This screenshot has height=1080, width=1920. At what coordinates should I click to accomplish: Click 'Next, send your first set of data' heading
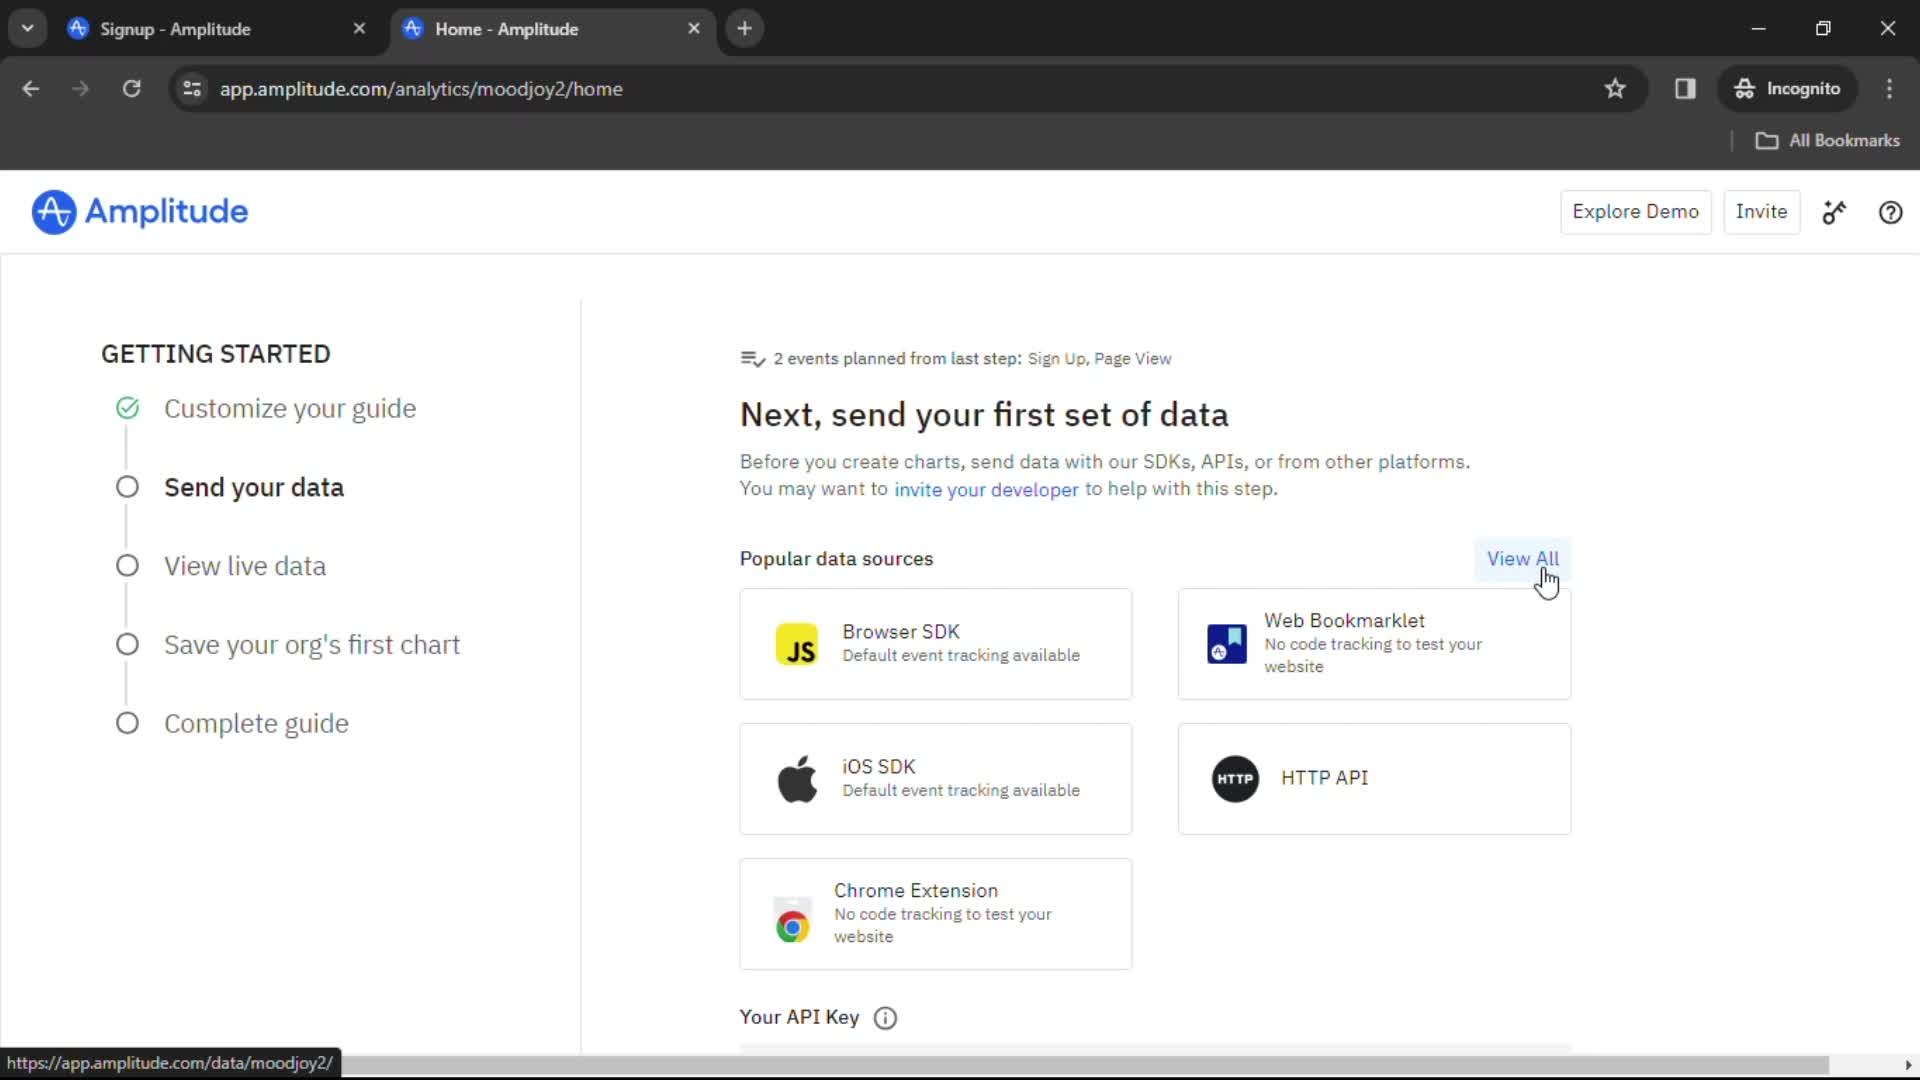pyautogui.click(x=984, y=415)
